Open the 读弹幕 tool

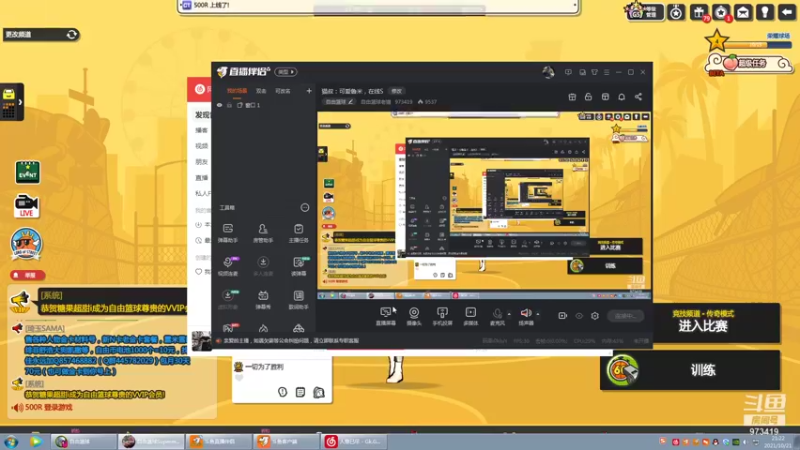pyautogui.click(x=298, y=266)
